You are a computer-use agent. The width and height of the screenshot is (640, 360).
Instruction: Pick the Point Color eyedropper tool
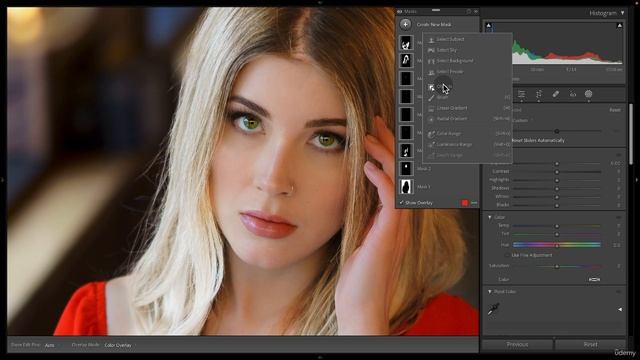click(x=493, y=309)
